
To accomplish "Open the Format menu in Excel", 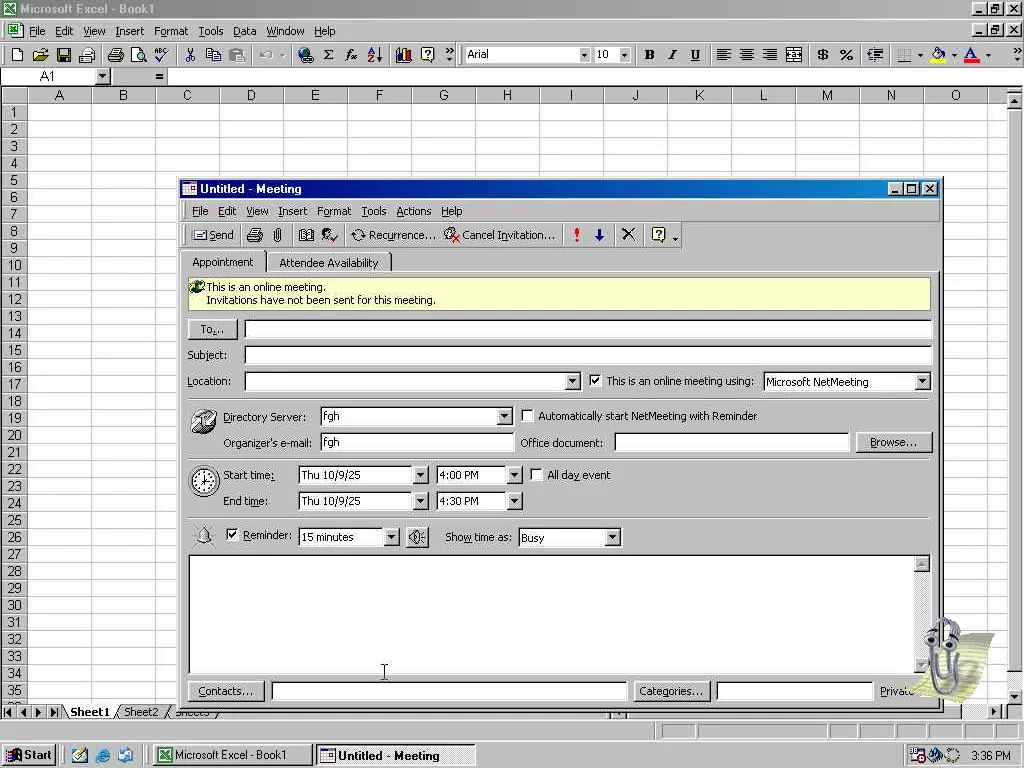I will [x=170, y=31].
